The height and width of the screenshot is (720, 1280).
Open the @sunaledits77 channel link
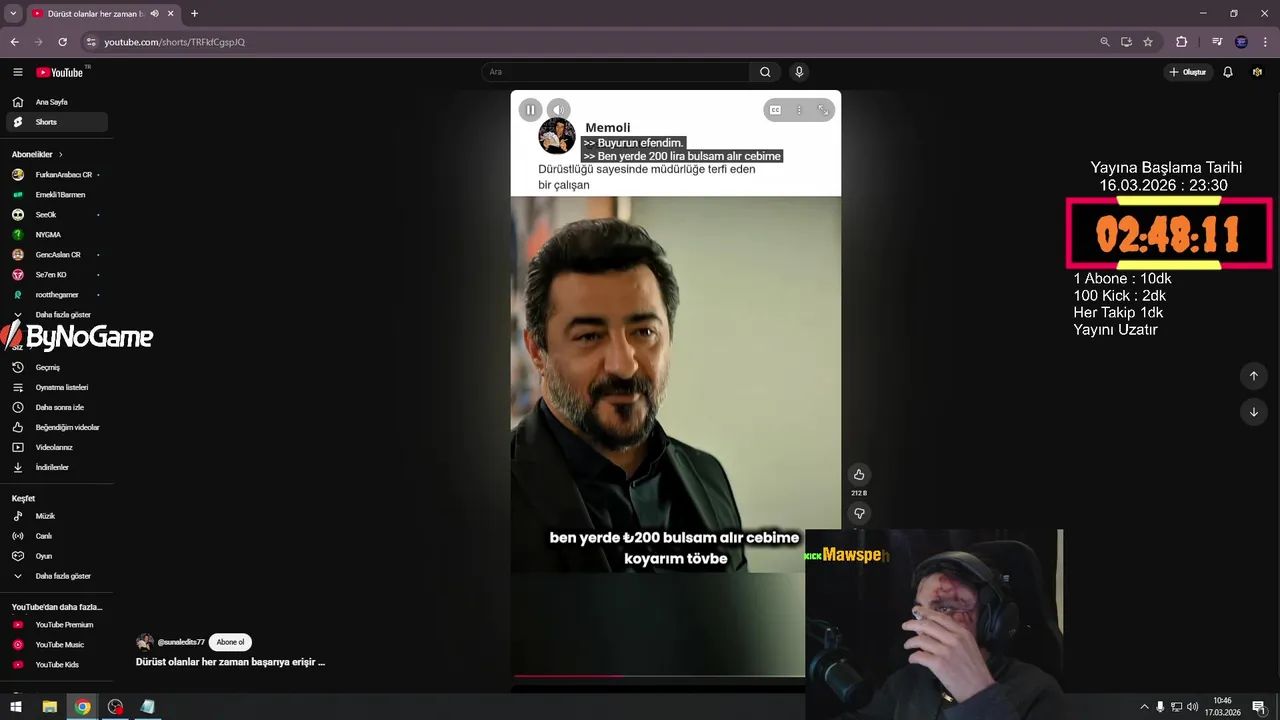click(x=181, y=642)
